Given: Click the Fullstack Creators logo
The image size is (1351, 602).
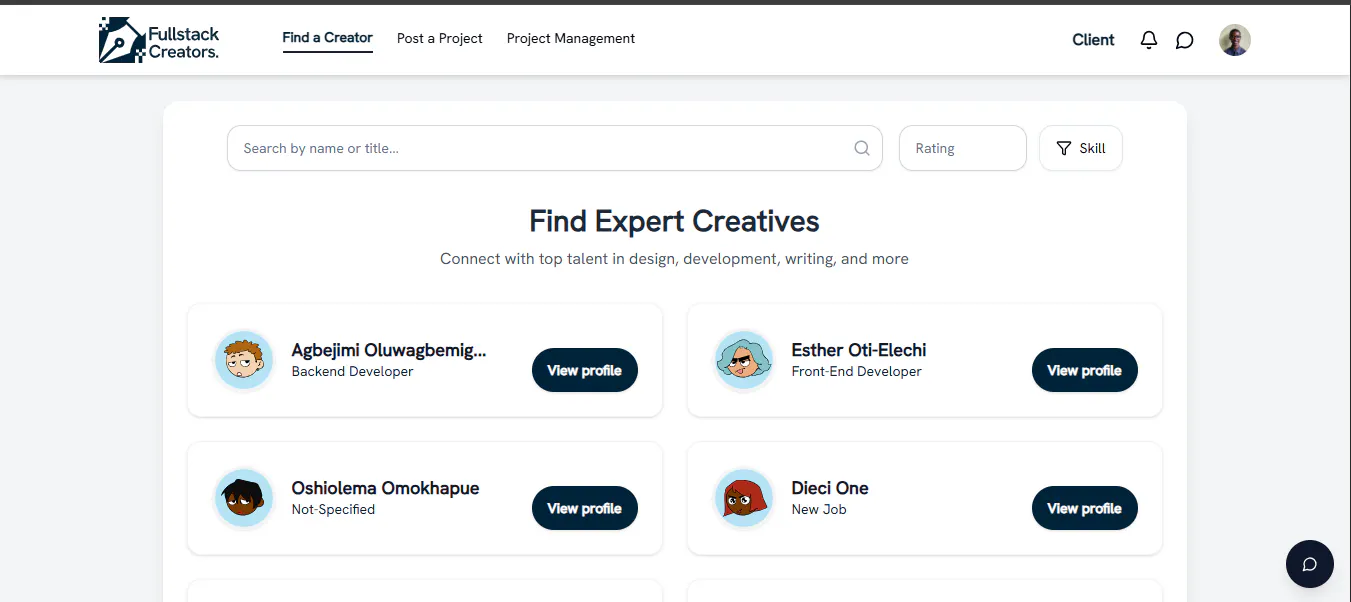Looking at the screenshot, I should pos(159,40).
